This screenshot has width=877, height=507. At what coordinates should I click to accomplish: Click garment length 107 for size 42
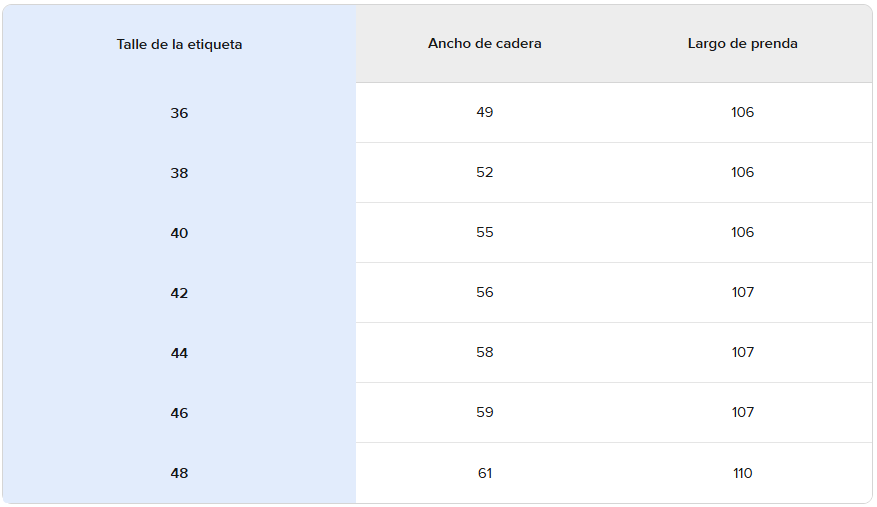742,292
